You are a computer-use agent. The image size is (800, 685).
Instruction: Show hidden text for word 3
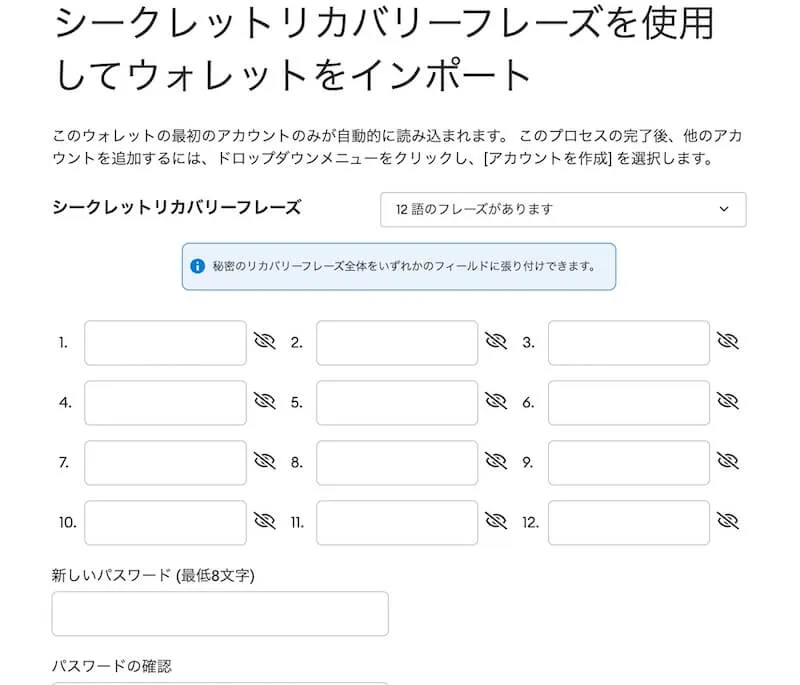pos(729,342)
